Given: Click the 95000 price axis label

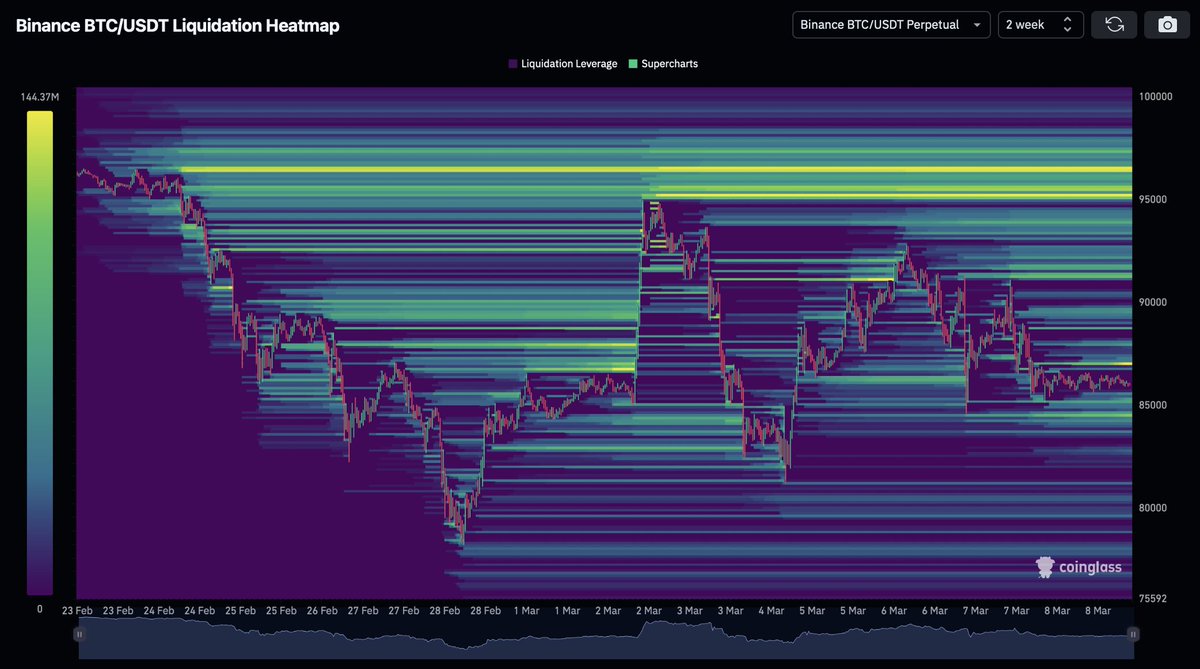Looking at the screenshot, I should (x=1152, y=200).
